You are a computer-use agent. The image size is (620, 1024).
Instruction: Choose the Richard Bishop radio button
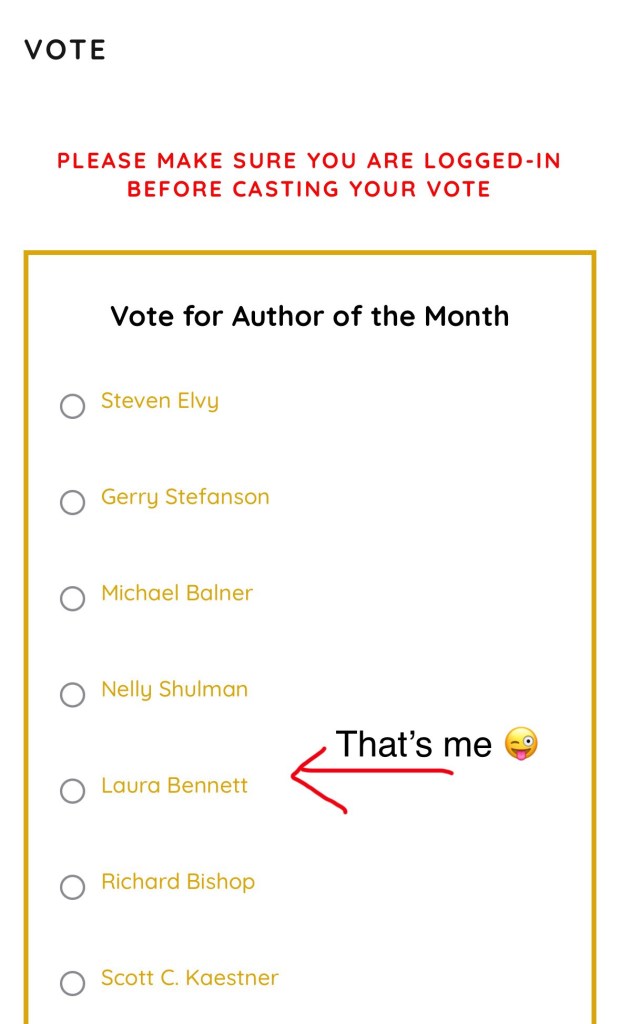point(73,887)
